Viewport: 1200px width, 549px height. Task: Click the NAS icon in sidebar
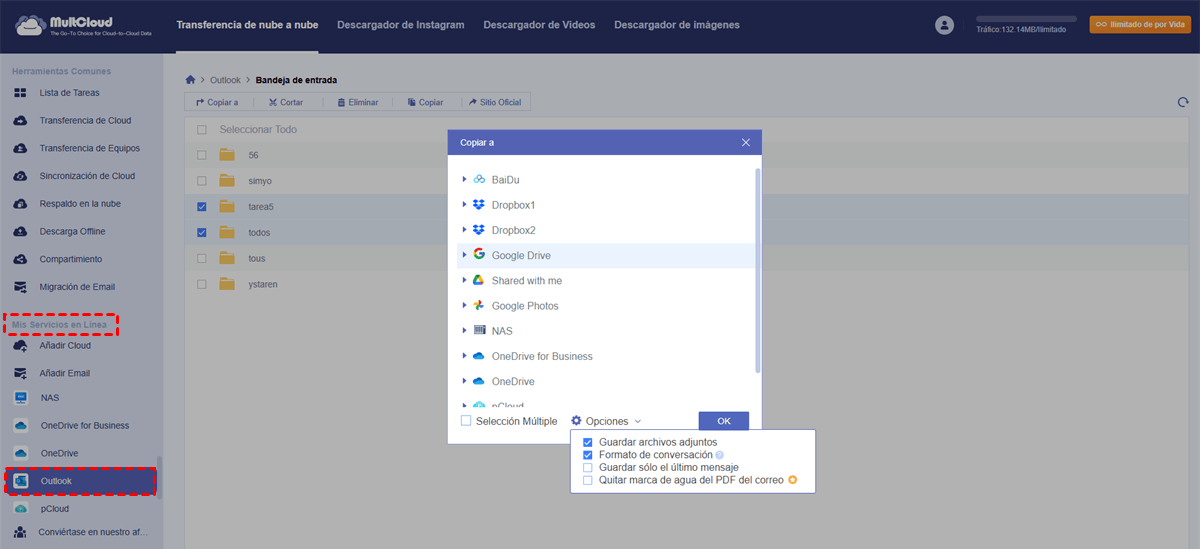pos(21,397)
